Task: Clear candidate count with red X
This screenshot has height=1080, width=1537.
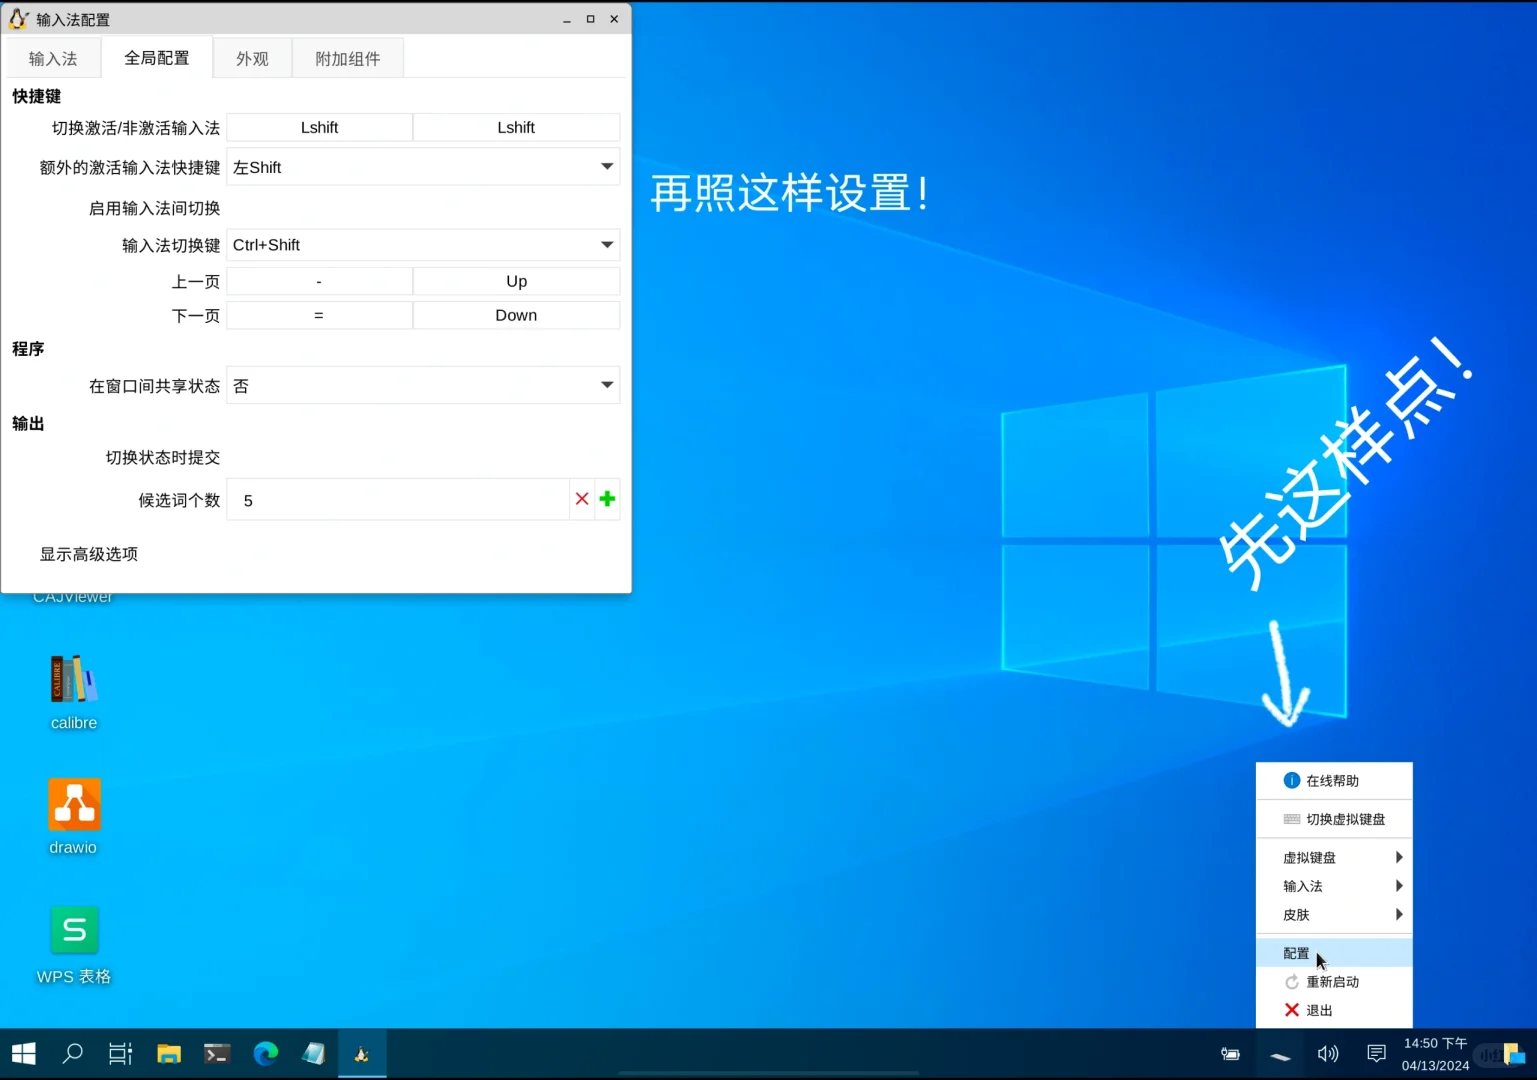Action: (582, 499)
